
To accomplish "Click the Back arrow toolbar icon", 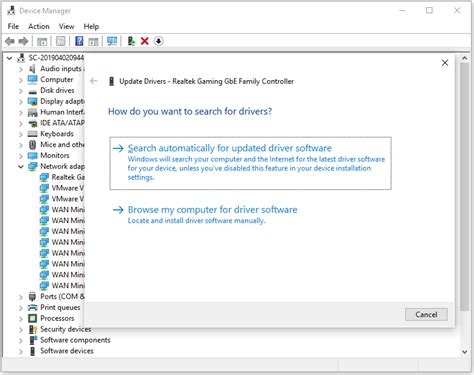I will (10, 41).
